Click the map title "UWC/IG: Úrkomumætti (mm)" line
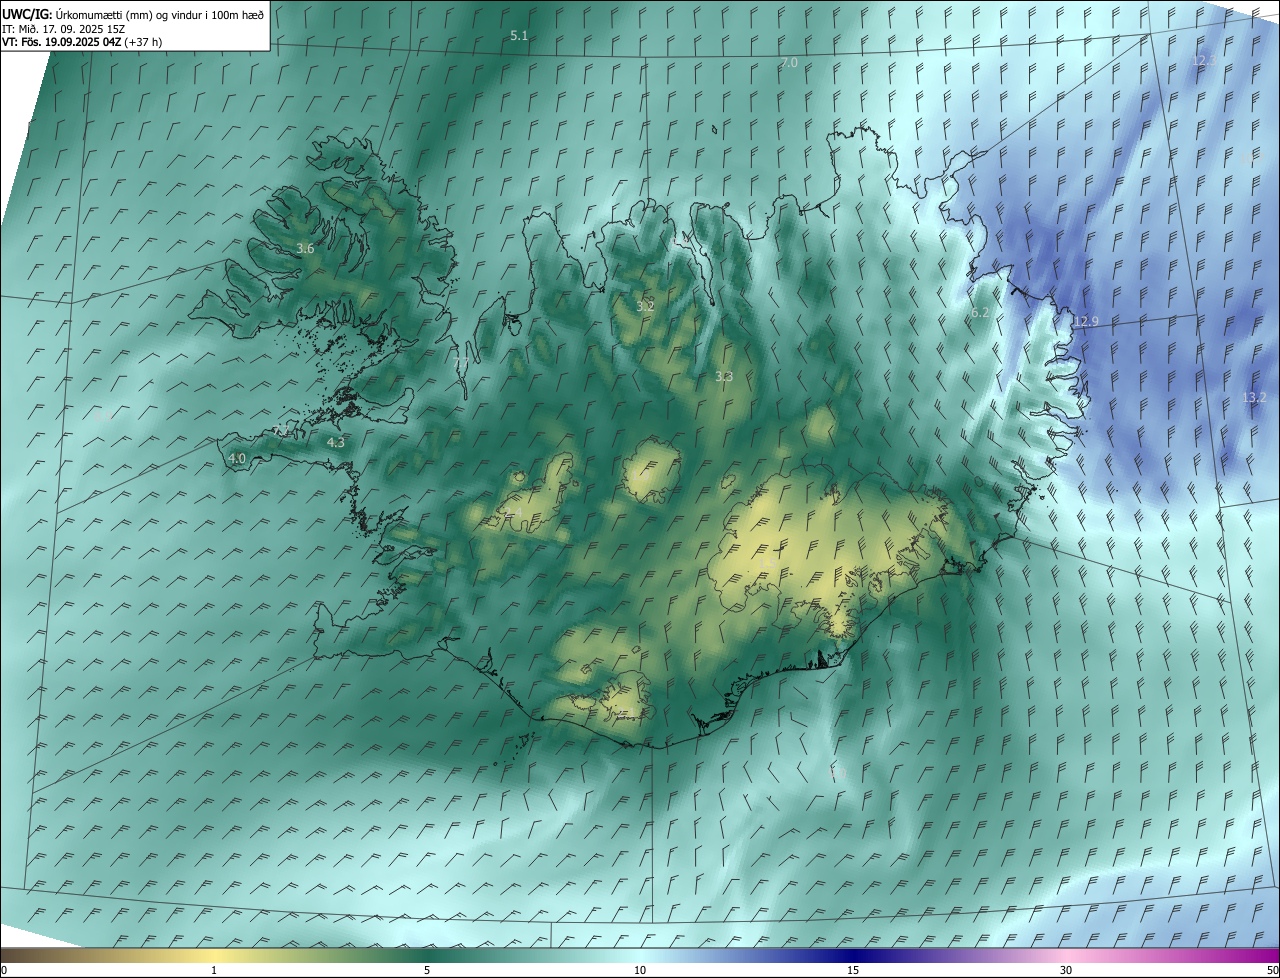 [133, 14]
